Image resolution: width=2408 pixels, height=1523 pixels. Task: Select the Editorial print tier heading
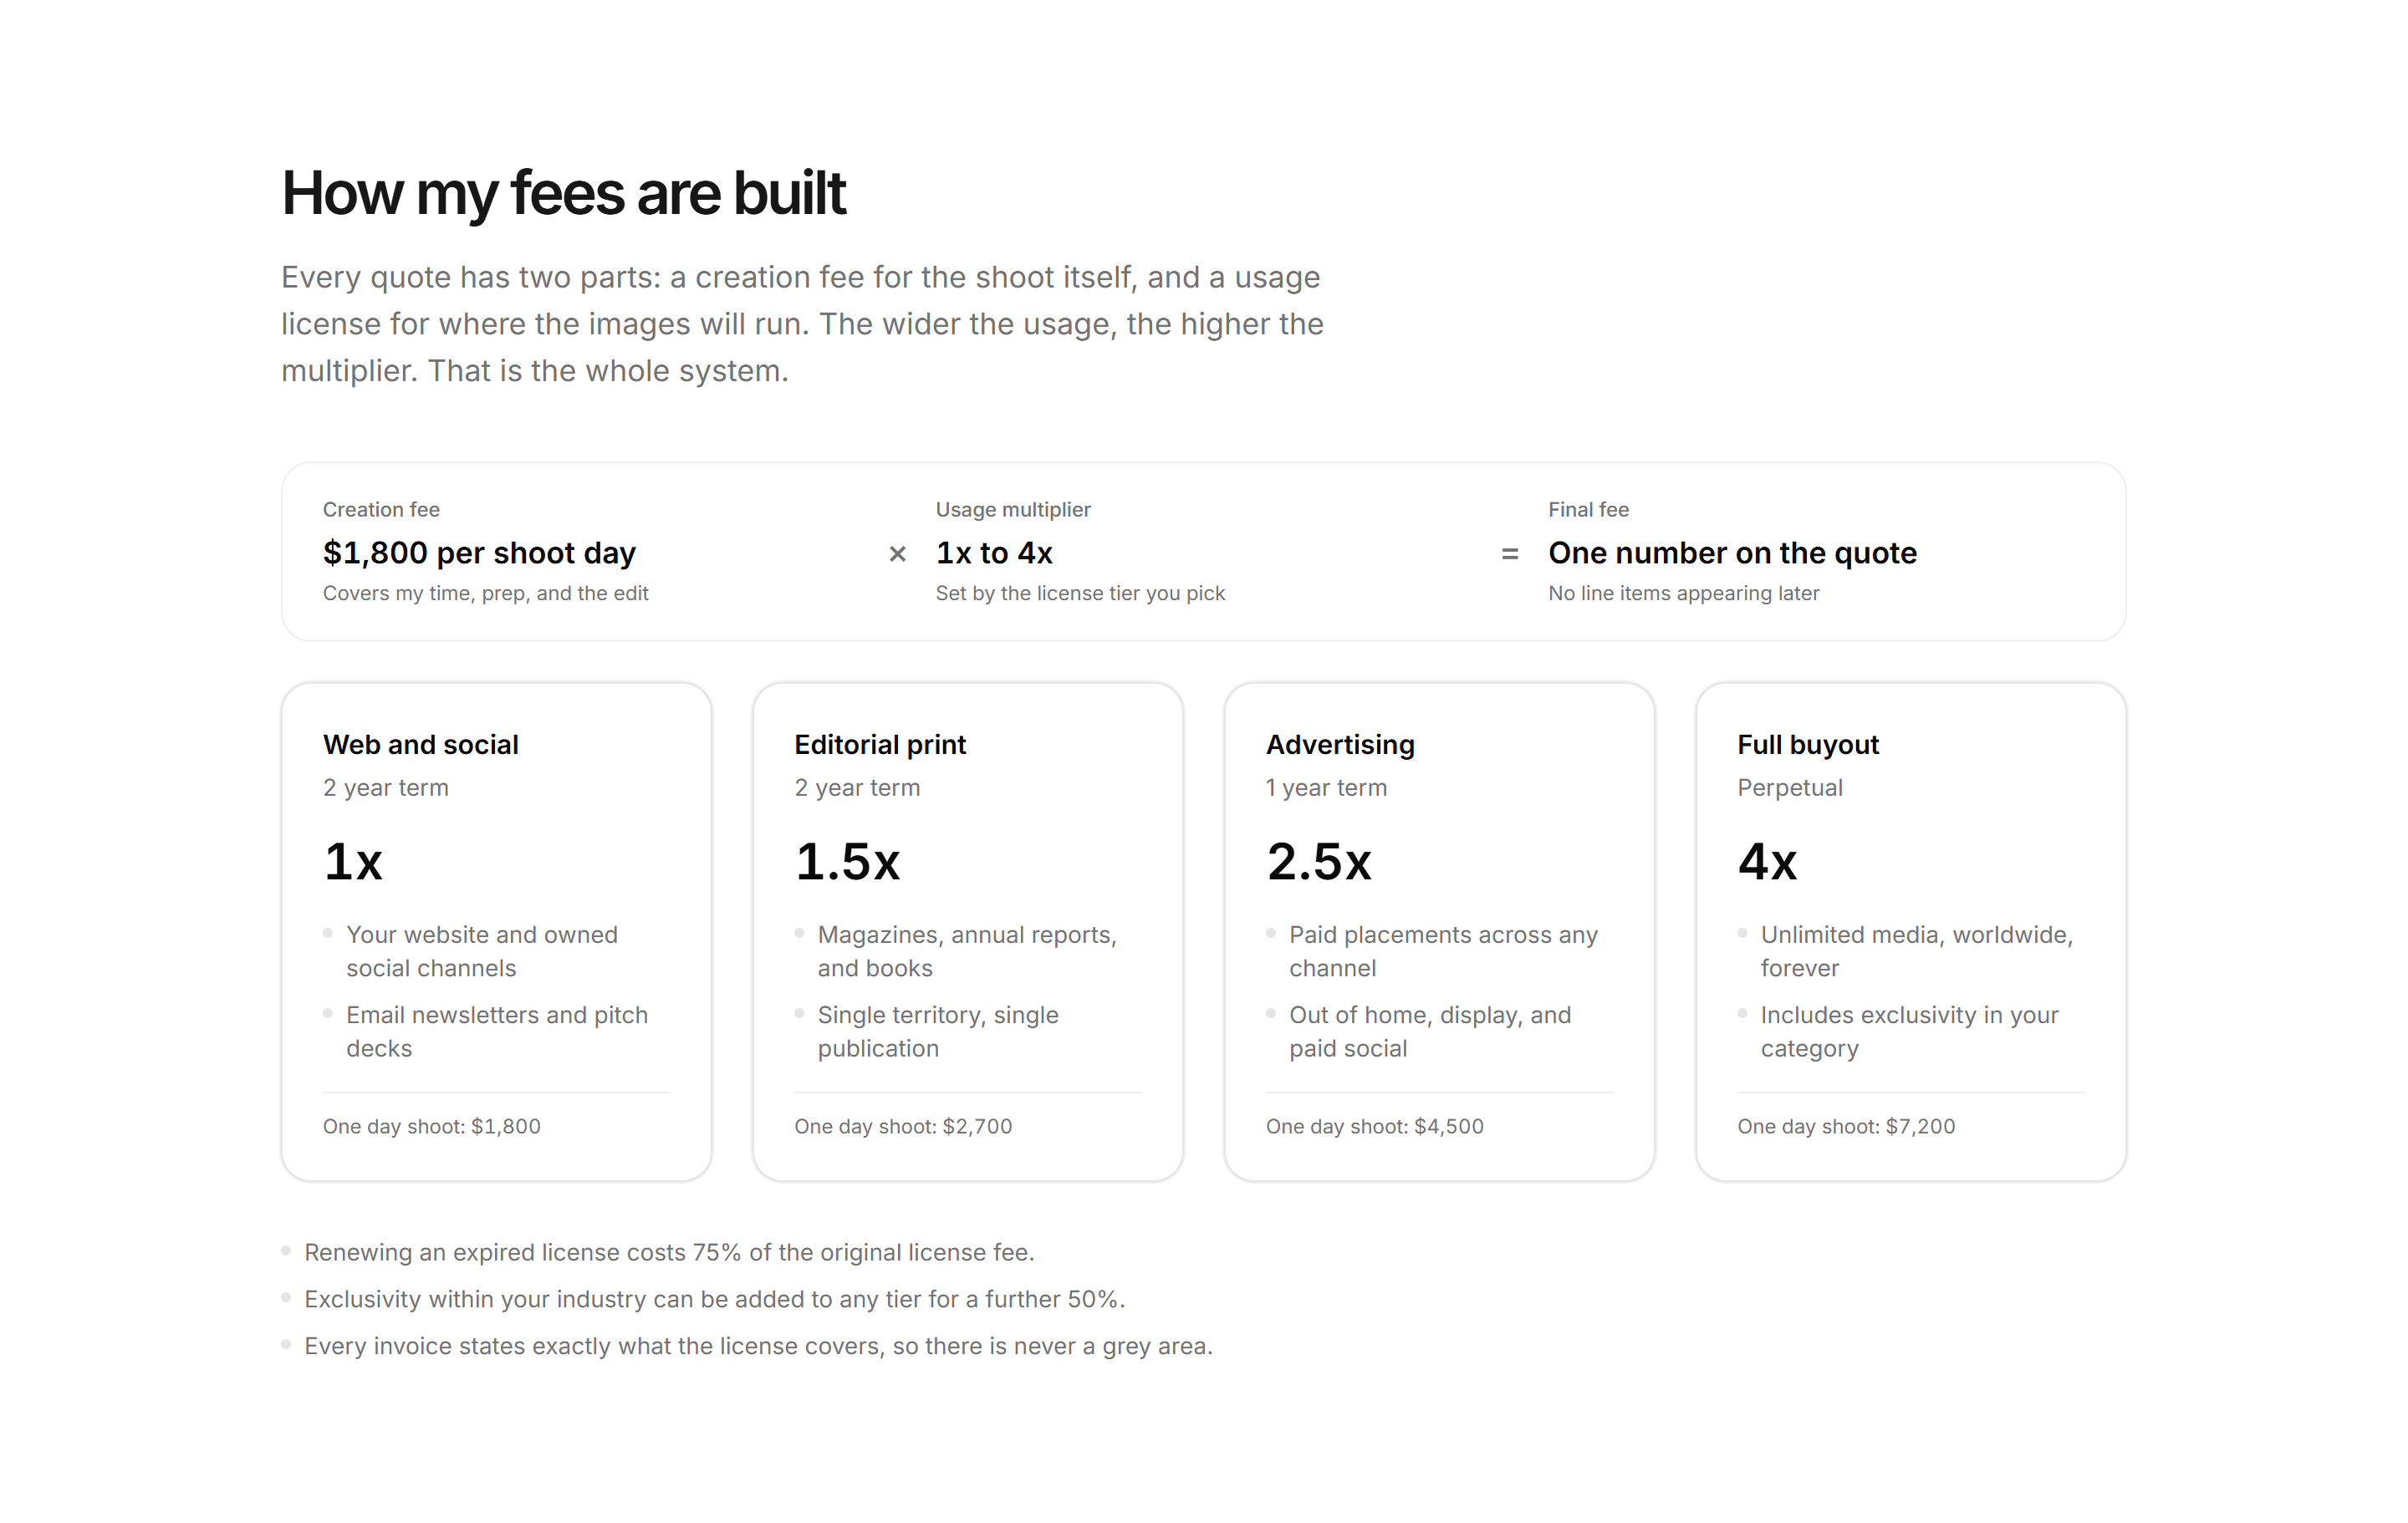click(x=880, y=744)
